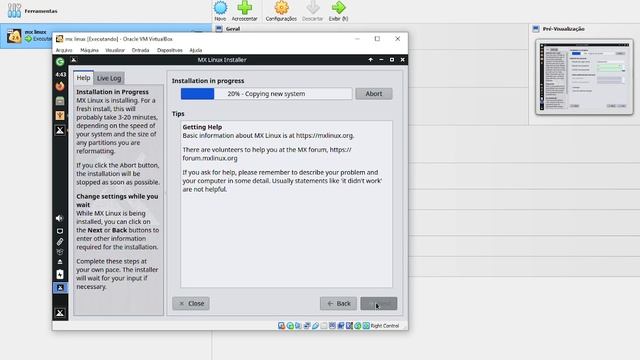Click the Geral section header in Manager

pos(233,29)
